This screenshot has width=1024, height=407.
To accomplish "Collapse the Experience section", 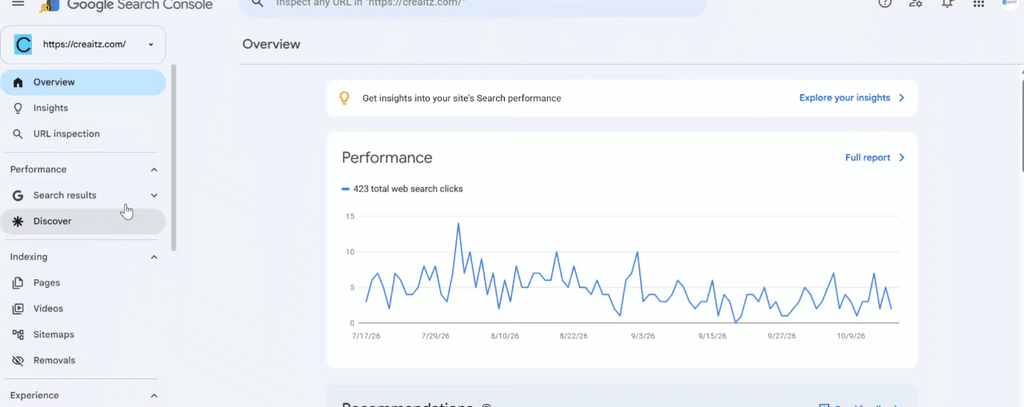I will pos(154,396).
